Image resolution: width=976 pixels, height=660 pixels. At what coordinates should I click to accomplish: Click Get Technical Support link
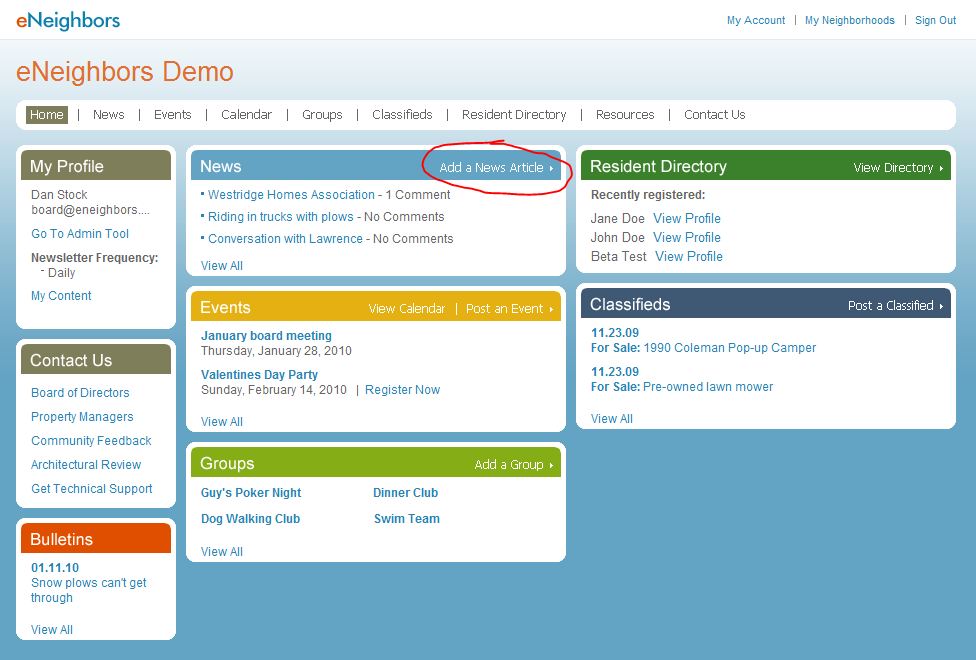[92, 489]
